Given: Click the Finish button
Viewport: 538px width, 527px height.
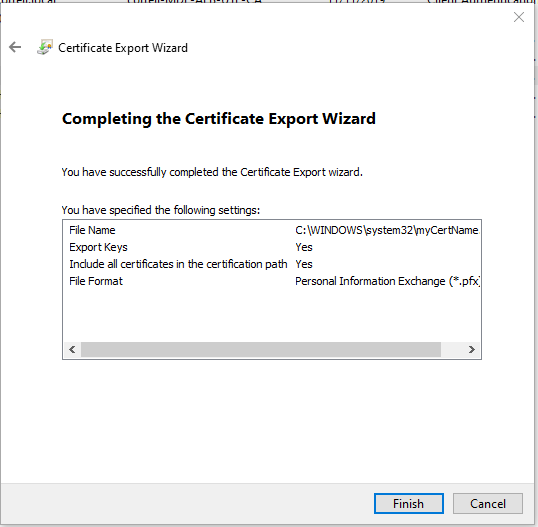Looking at the screenshot, I should pos(409,503).
